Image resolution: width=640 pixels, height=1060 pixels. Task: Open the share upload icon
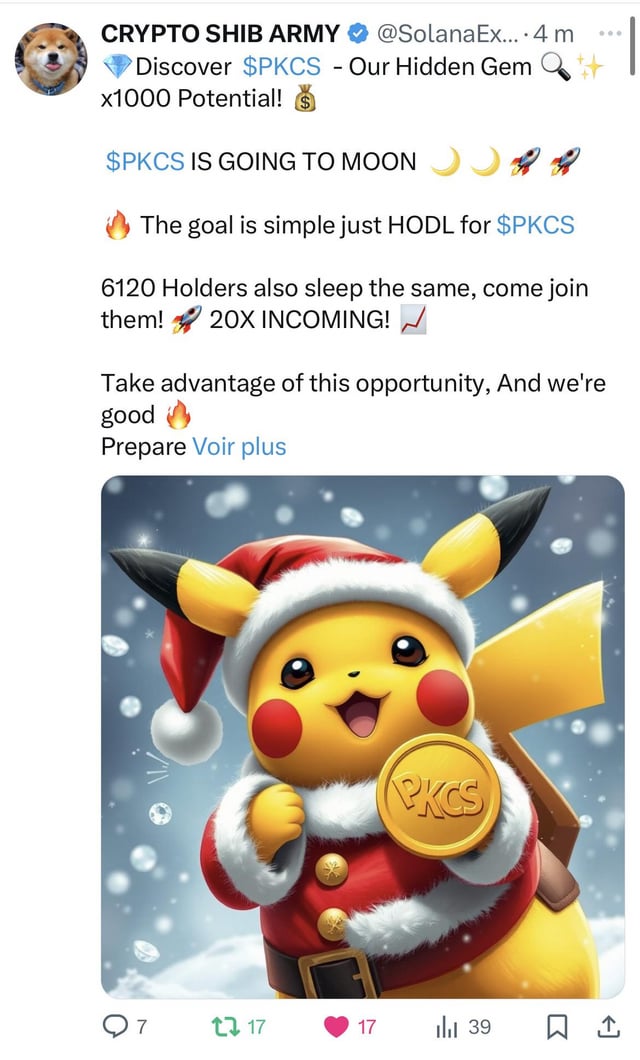point(608,1027)
